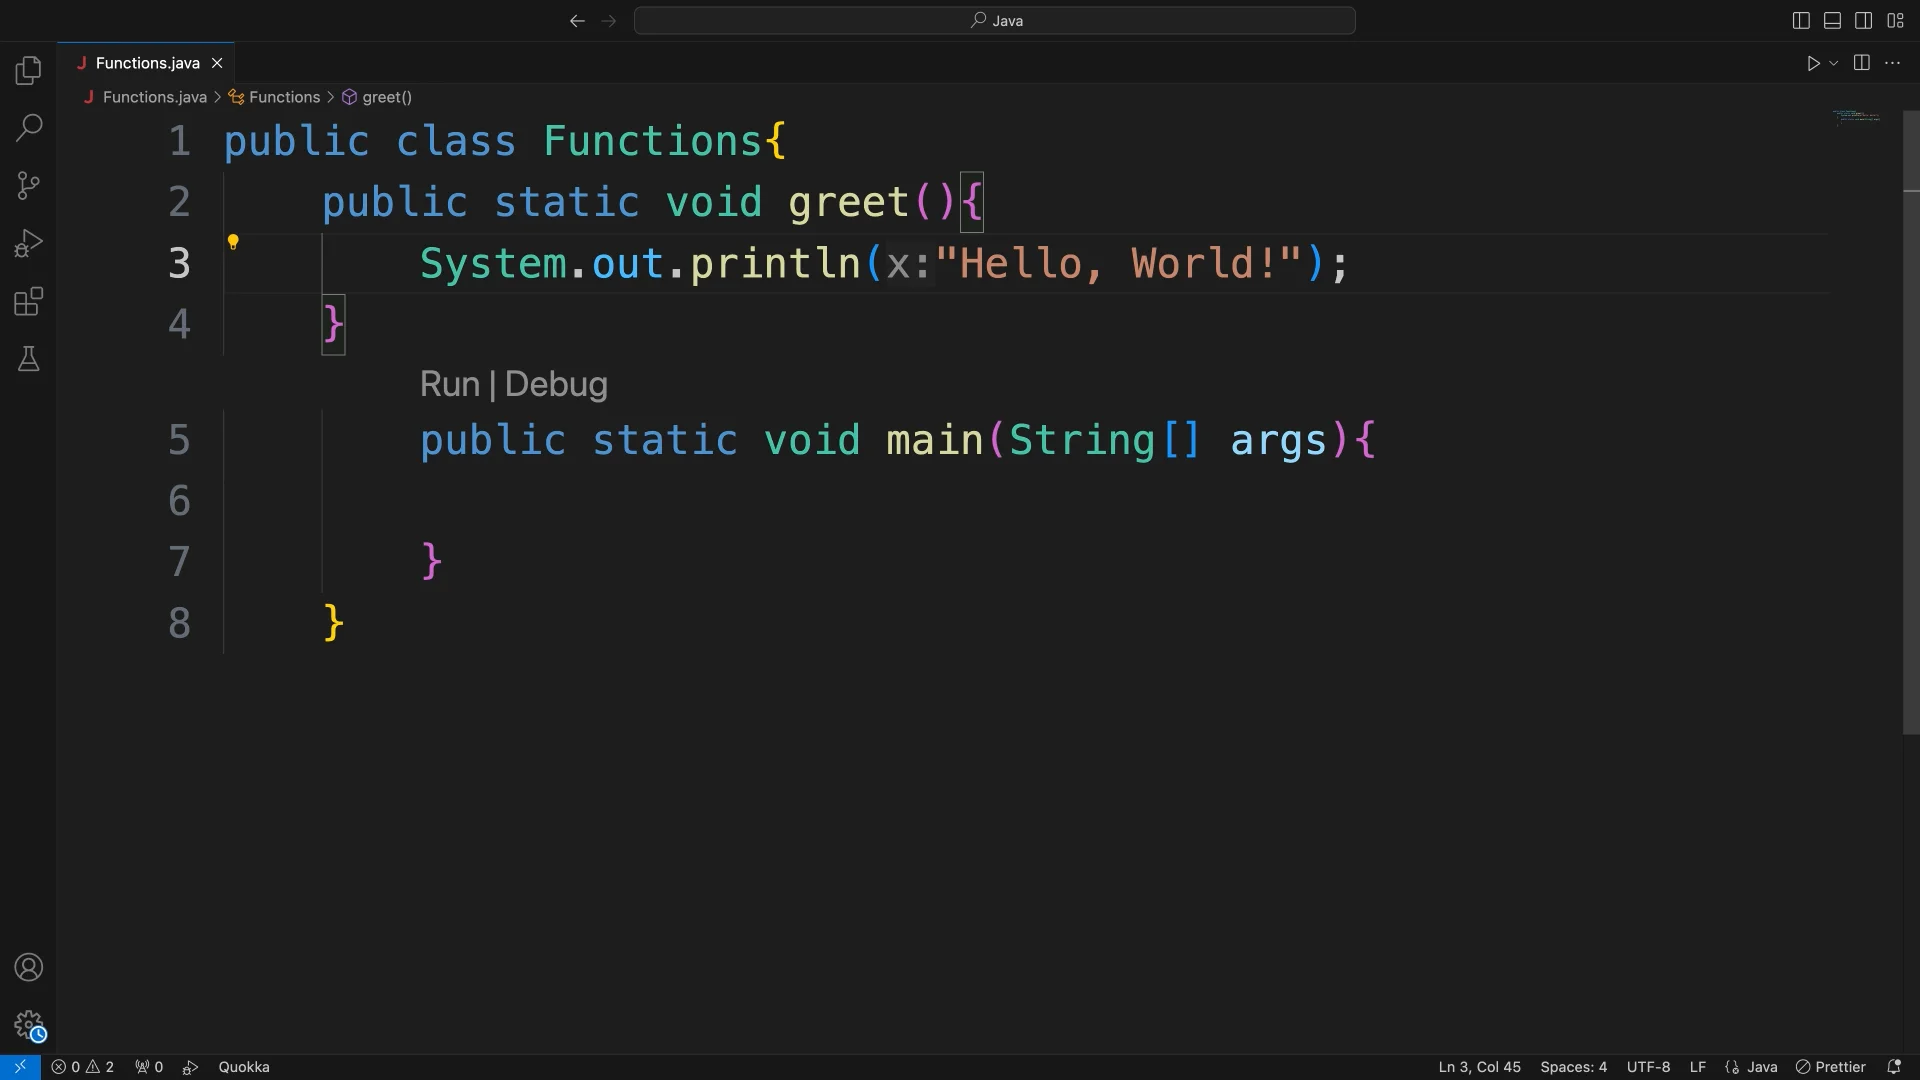Open the Search view icon

[29, 127]
